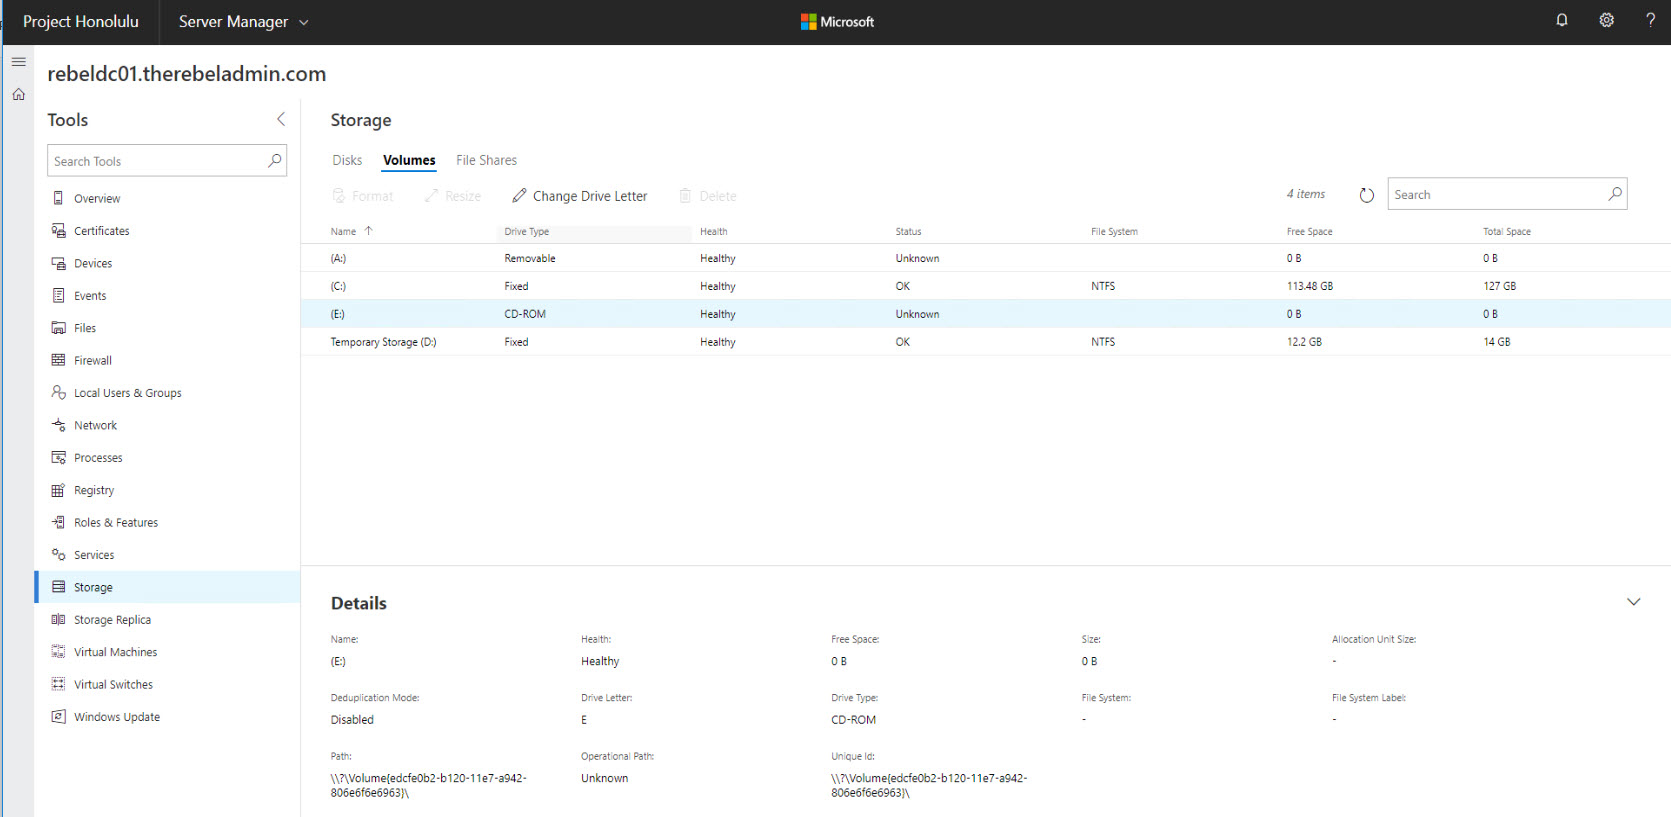Click the 12.2 GB free space cell

point(1304,342)
